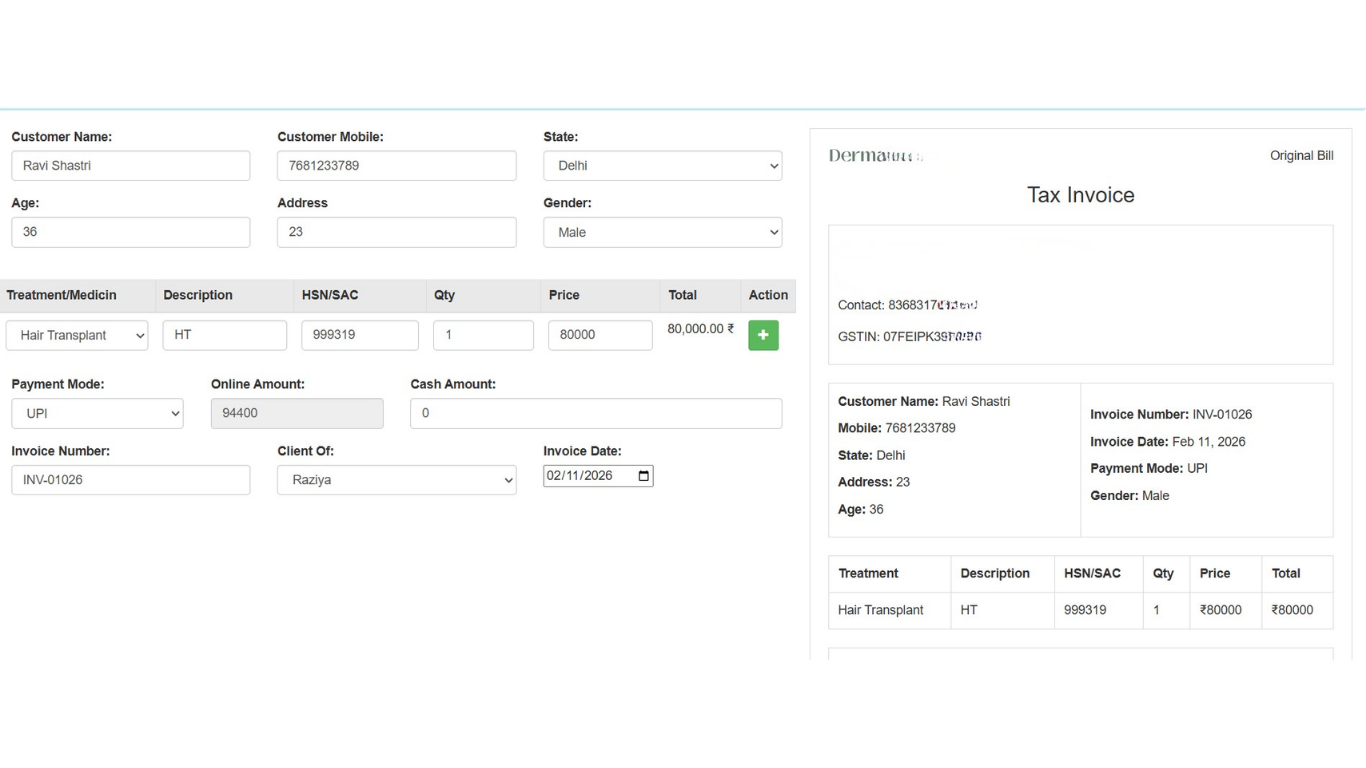Click the Cash Amount input field
The width and height of the screenshot is (1366, 768).
596,413
